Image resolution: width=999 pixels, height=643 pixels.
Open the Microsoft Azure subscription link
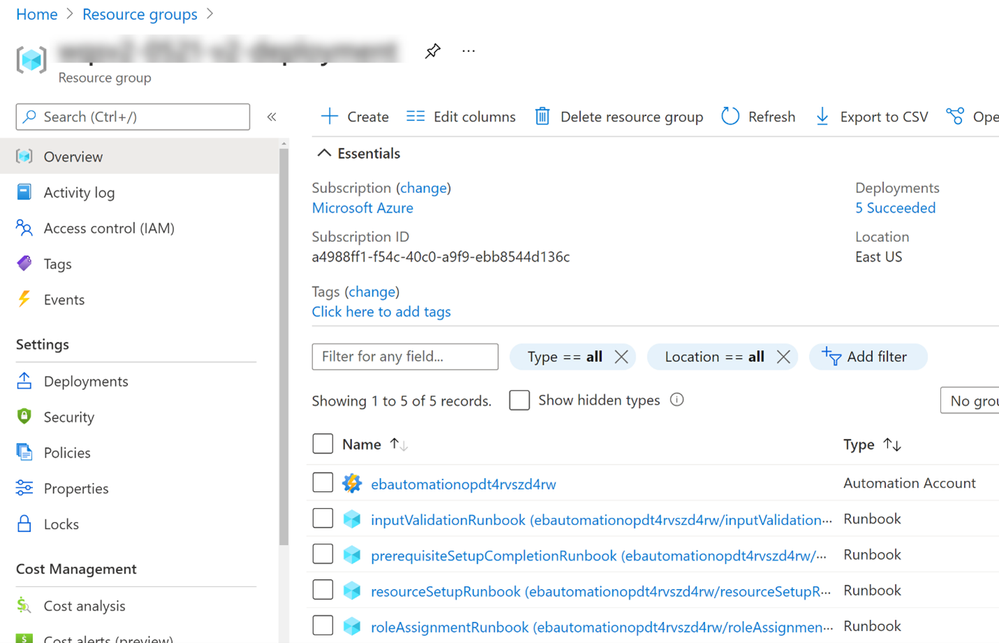click(x=362, y=208)
